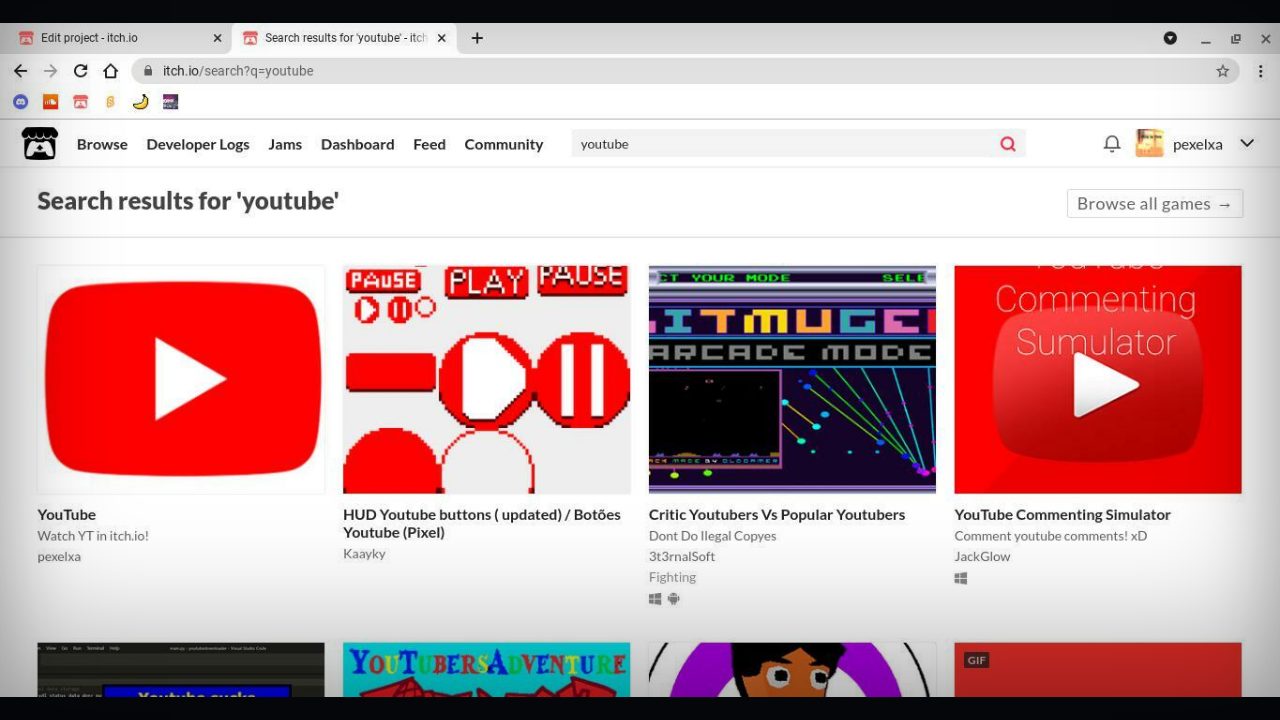Click author link '3t3rnalSoft'
This screenshot has height=720, width=1280.
[682, 557]
